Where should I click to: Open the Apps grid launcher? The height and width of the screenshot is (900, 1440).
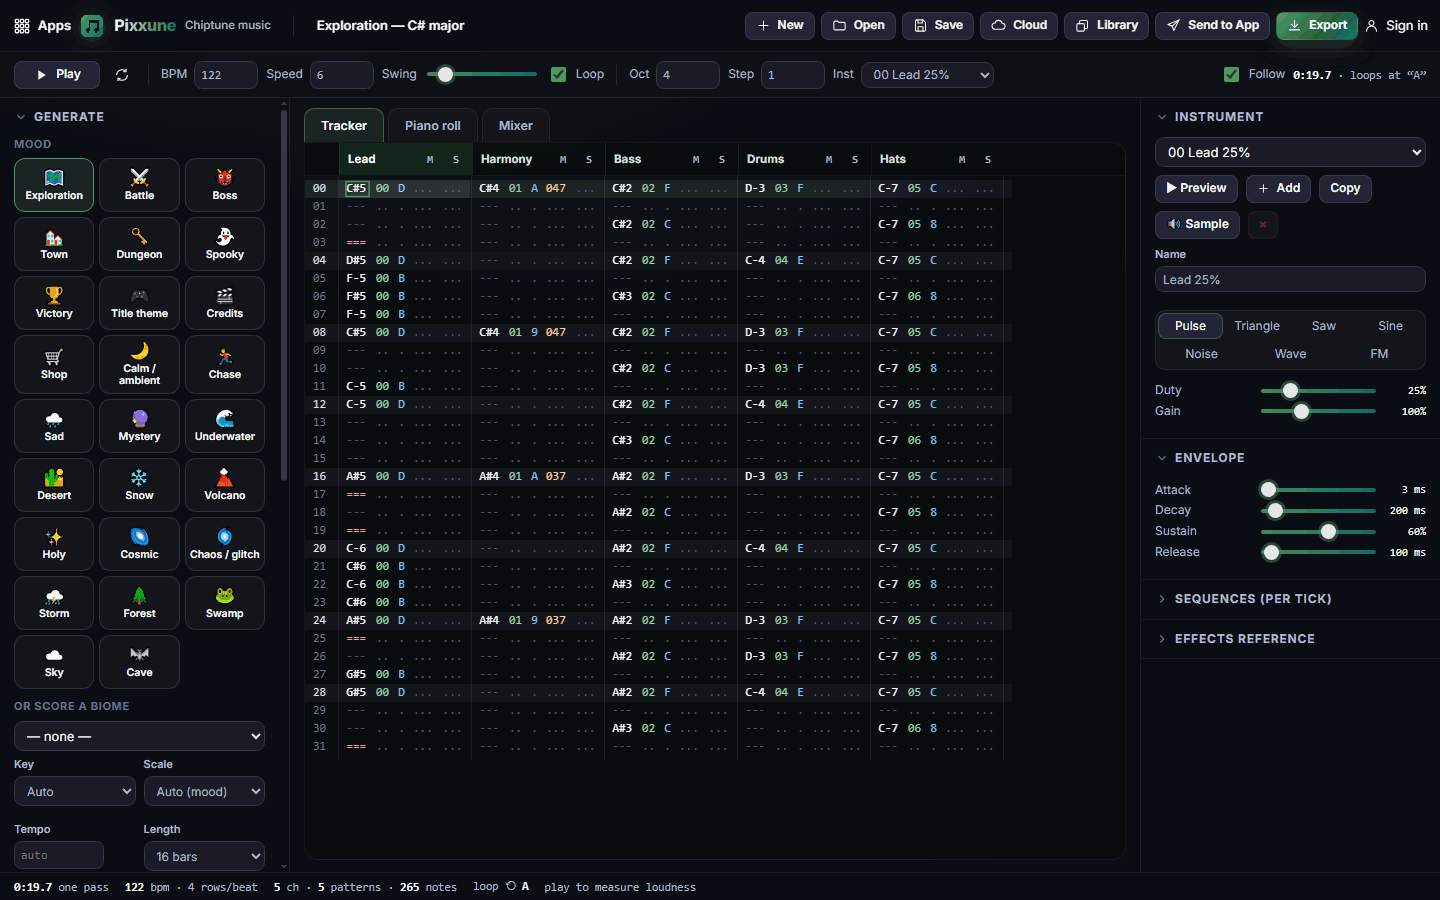pyautogui.click(x=42, y=26)
